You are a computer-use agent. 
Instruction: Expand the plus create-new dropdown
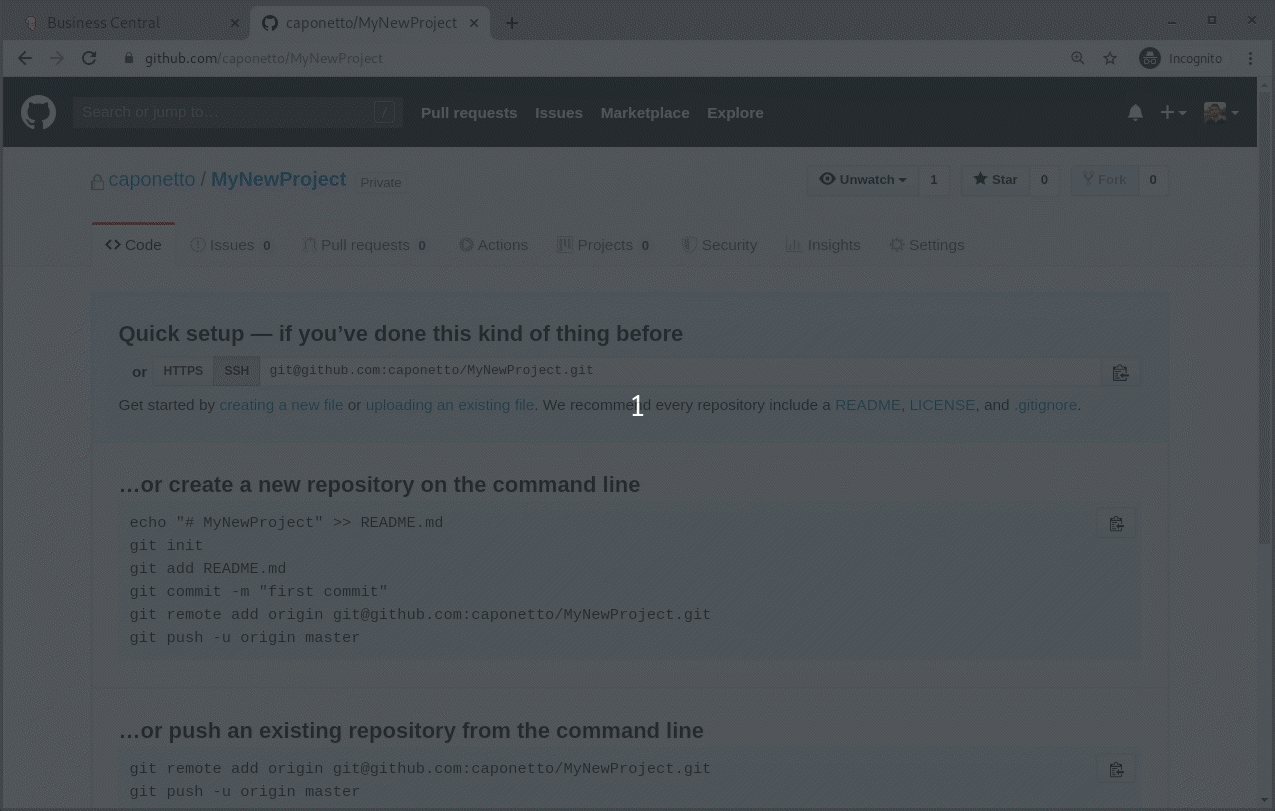[1173, 113]
